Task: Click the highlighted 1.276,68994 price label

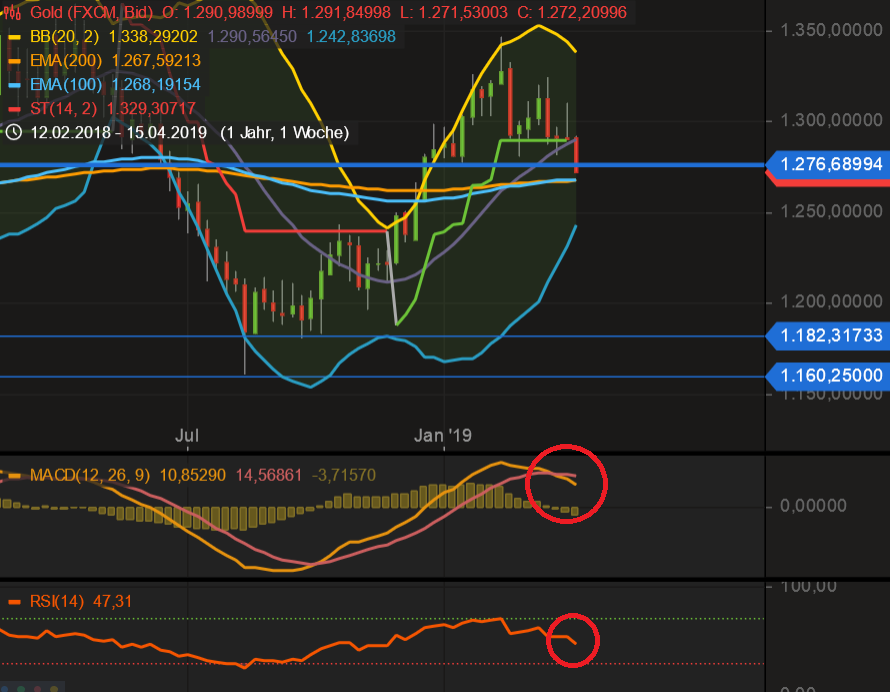Action: click(828, 164)
